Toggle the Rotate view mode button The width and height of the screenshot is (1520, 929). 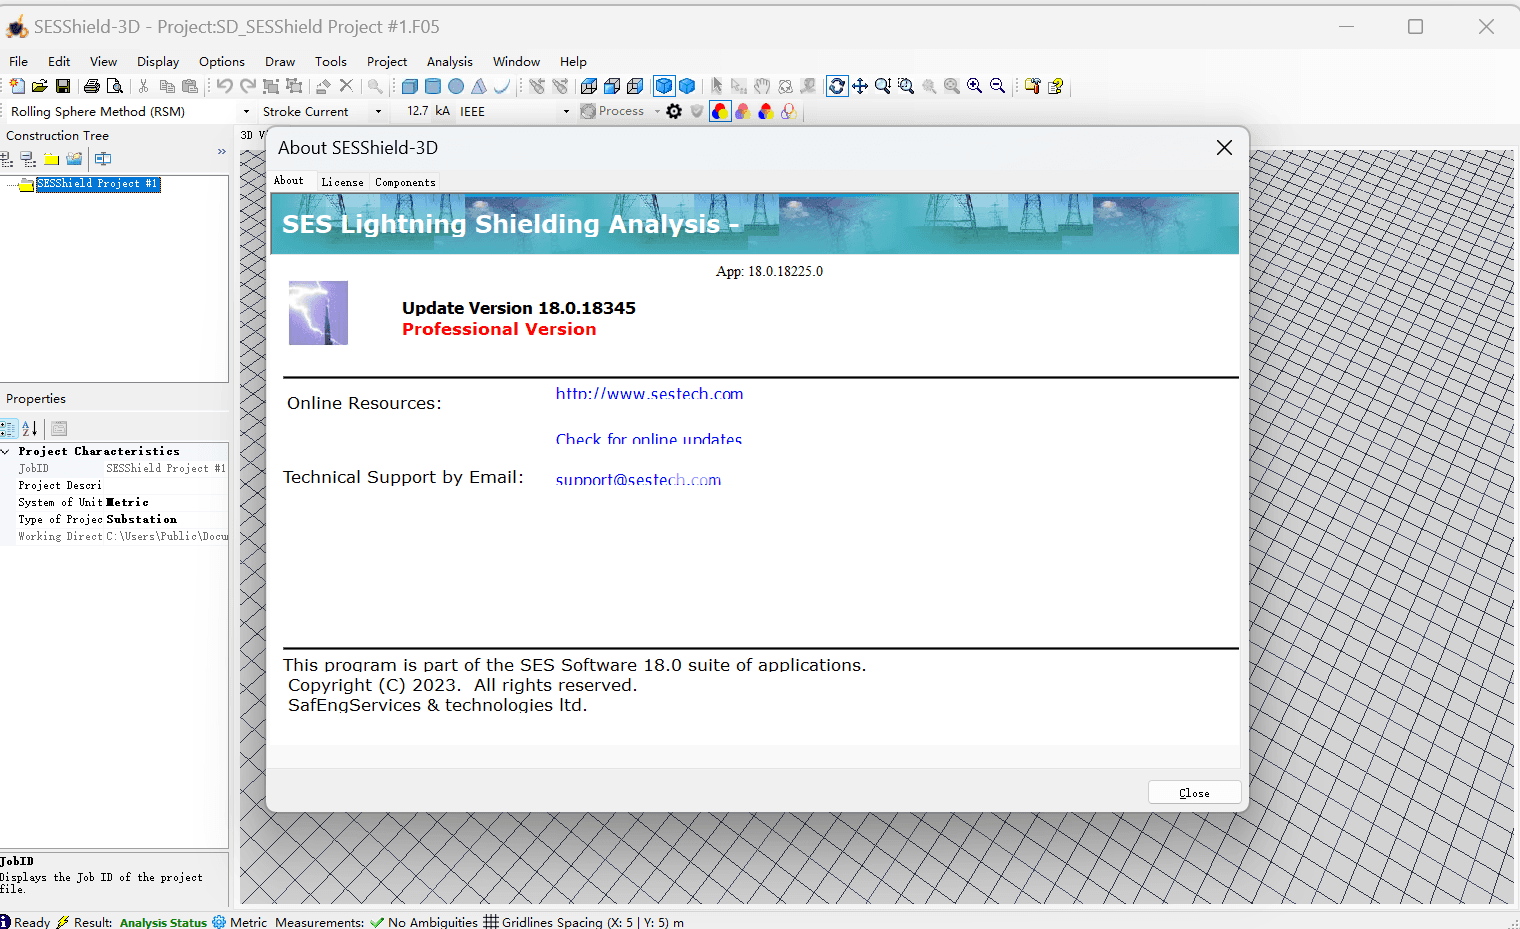pyautogui.click(x=837, y=86)
